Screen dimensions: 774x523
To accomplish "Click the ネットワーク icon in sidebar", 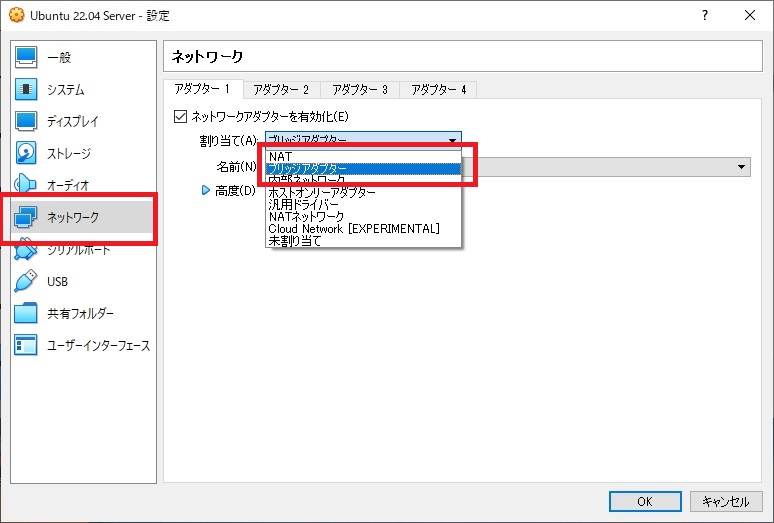I will point(26,217).
